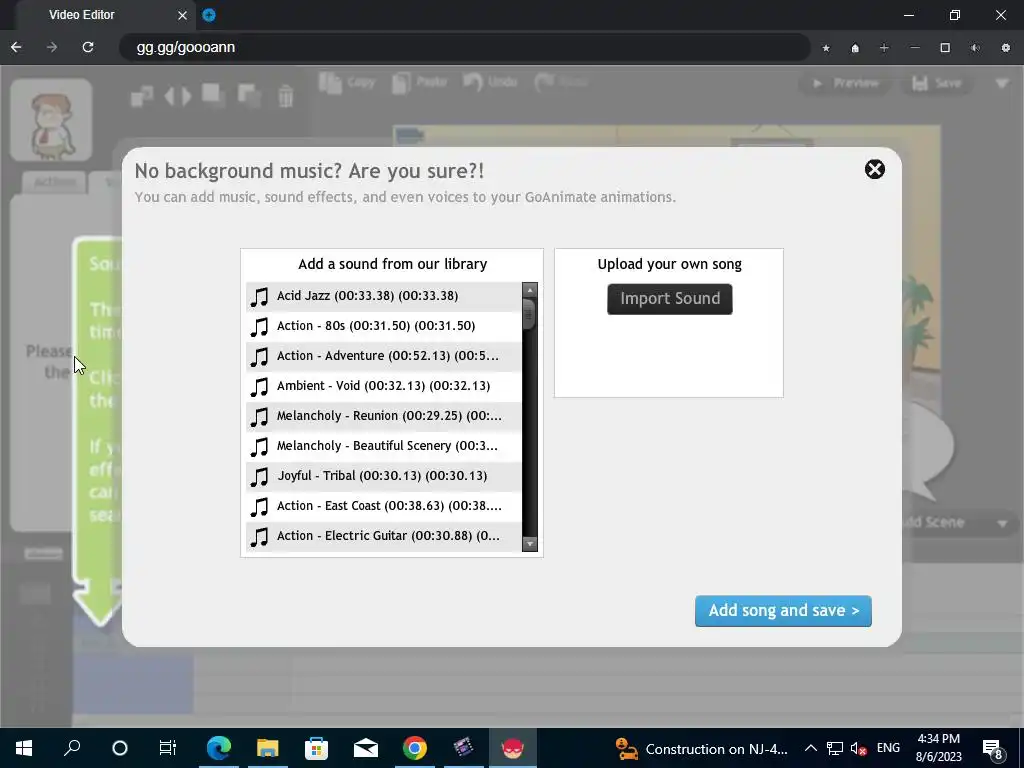Bookmark page with star icon
The image size is (1024, 768).
pos(826,48)
